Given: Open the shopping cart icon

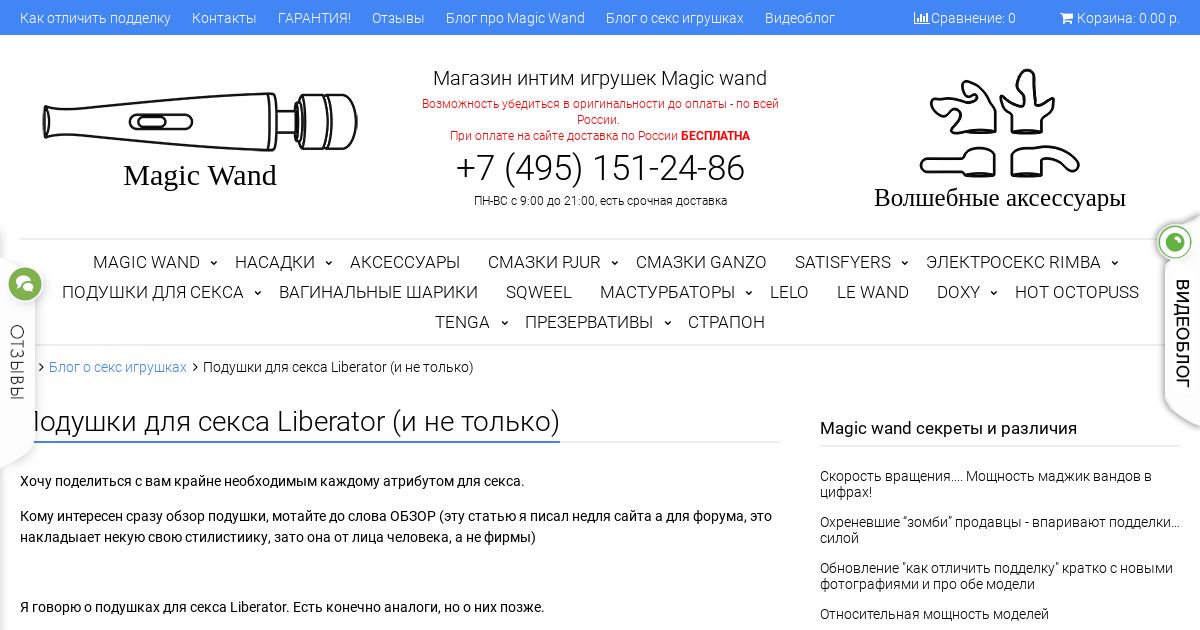Looking at the screenshot, I should [1066, 18].
